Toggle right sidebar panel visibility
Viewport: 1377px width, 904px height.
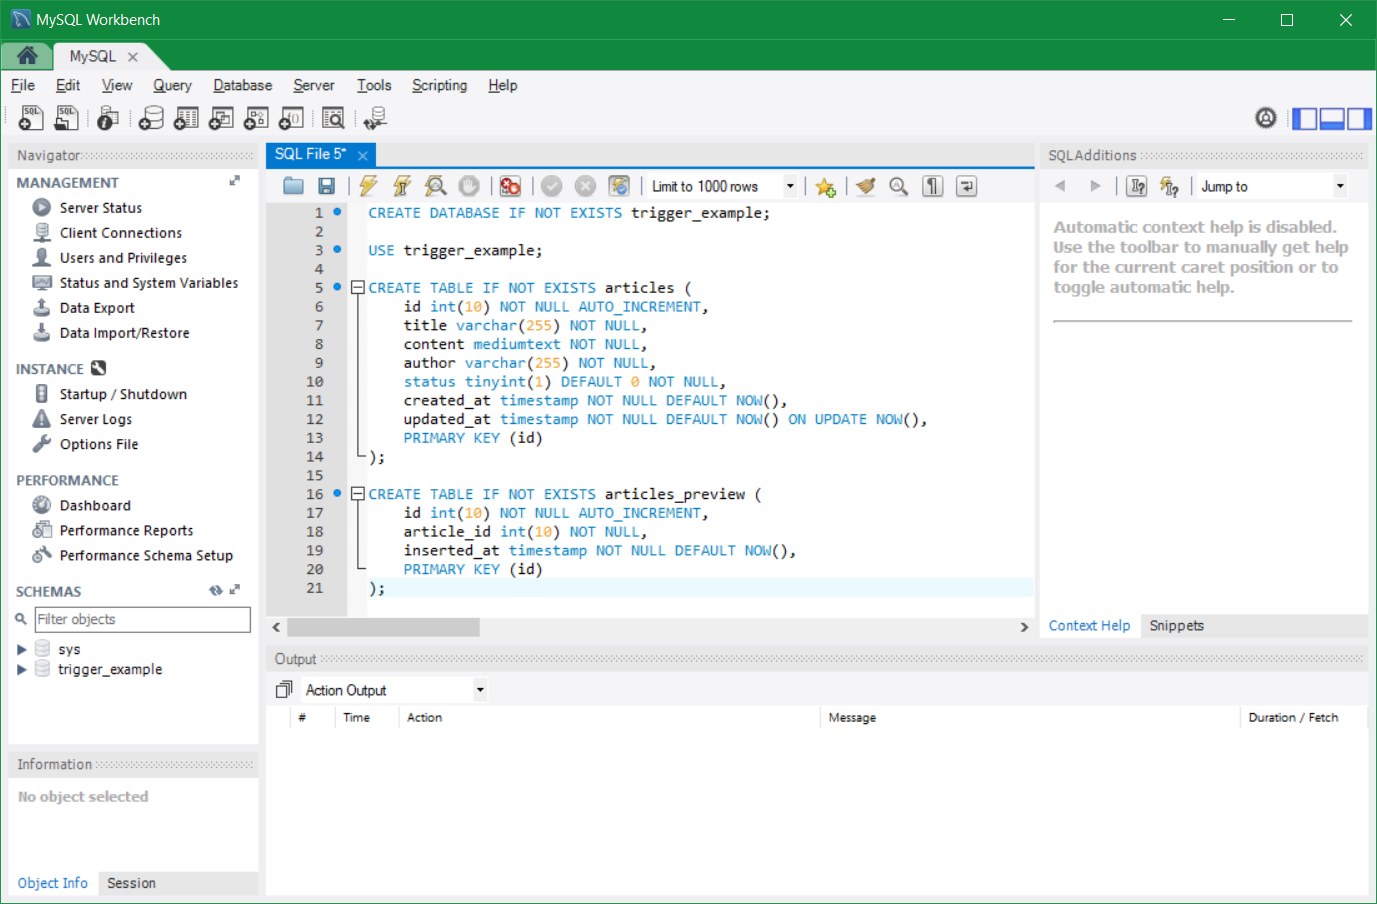[x=1359, y=118]
